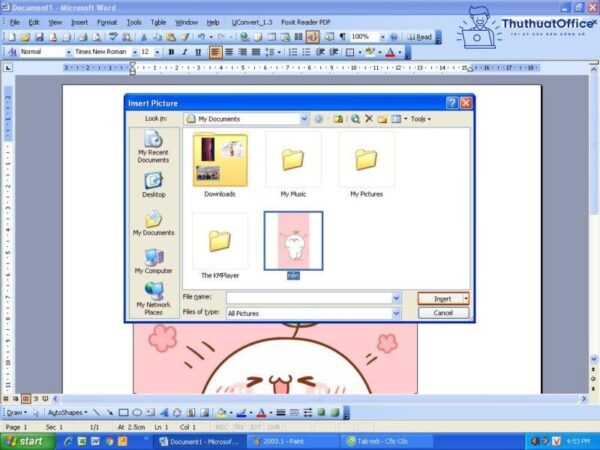Open the AutoShapes menu
Screen dimensions: 600x450
click(x=67, y=412)
